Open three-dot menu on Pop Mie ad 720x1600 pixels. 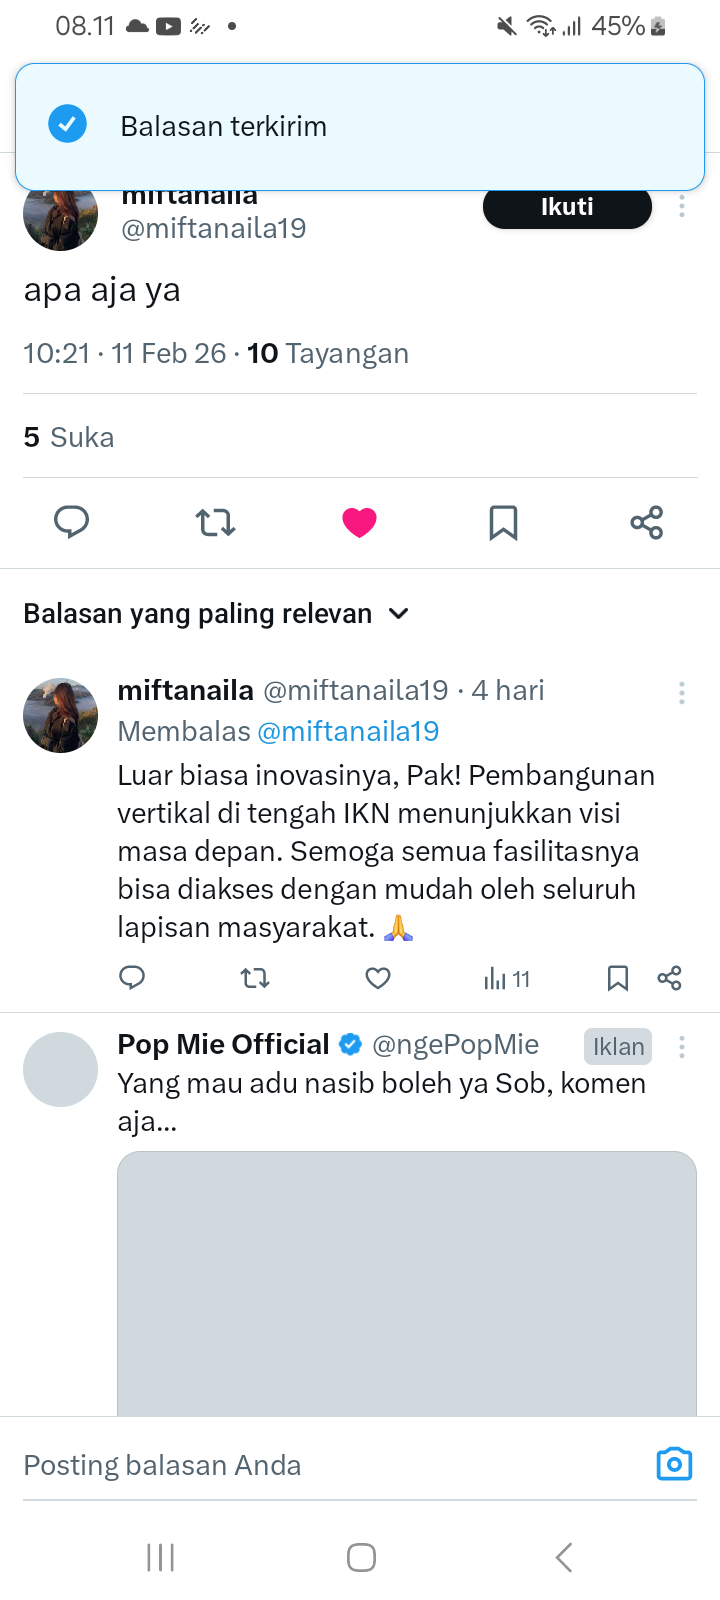pyautogui.click(x=682, y=1047)
